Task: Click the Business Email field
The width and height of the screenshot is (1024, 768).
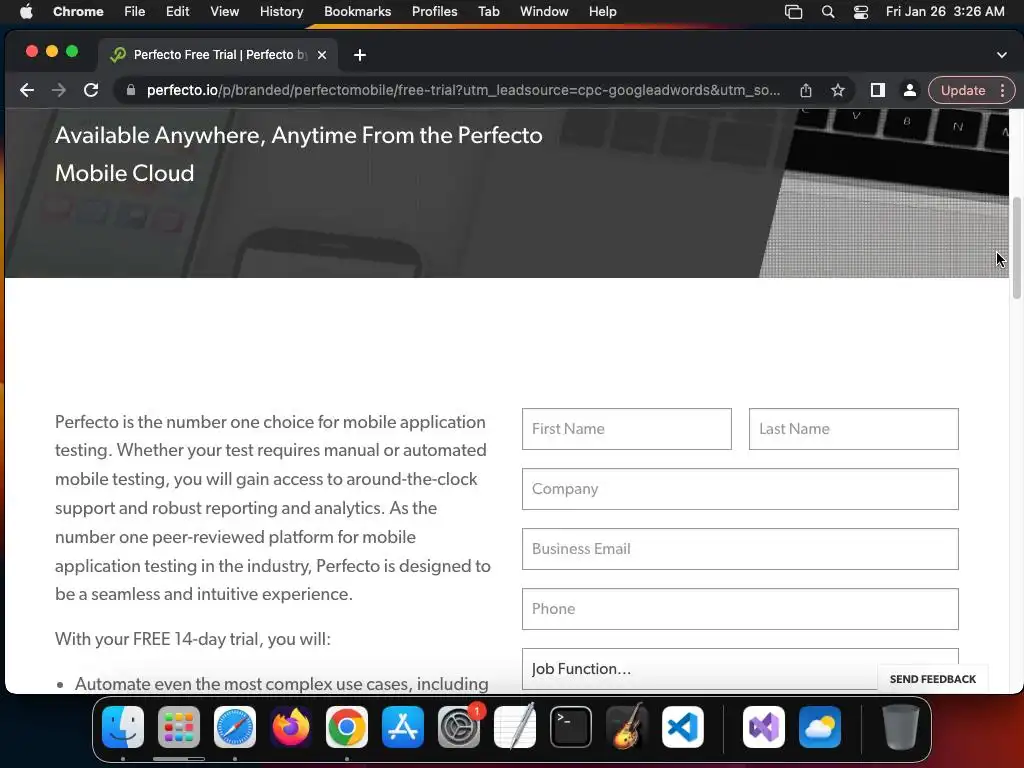Action: [740, 549]
